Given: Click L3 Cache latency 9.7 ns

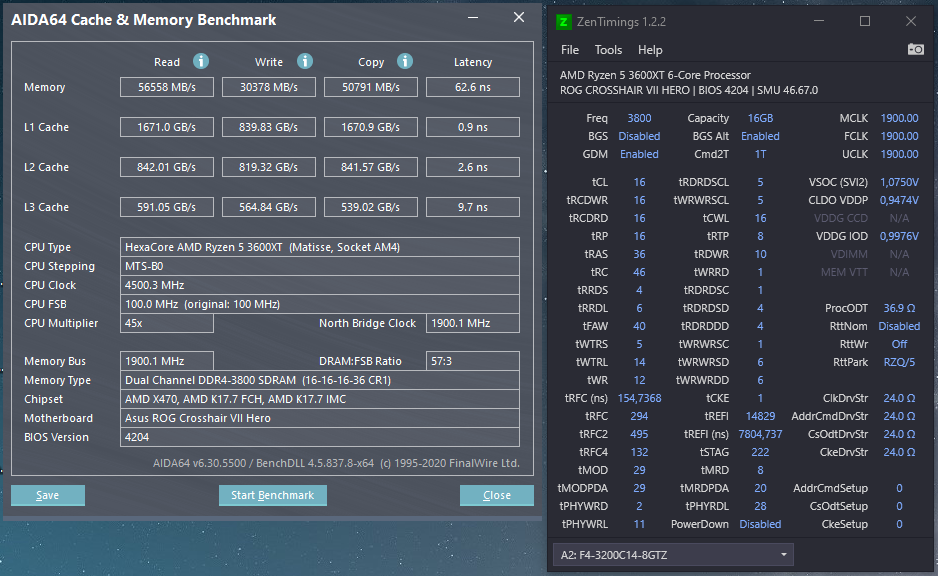Looking at the screenshot, I should (x=473, y=208).
